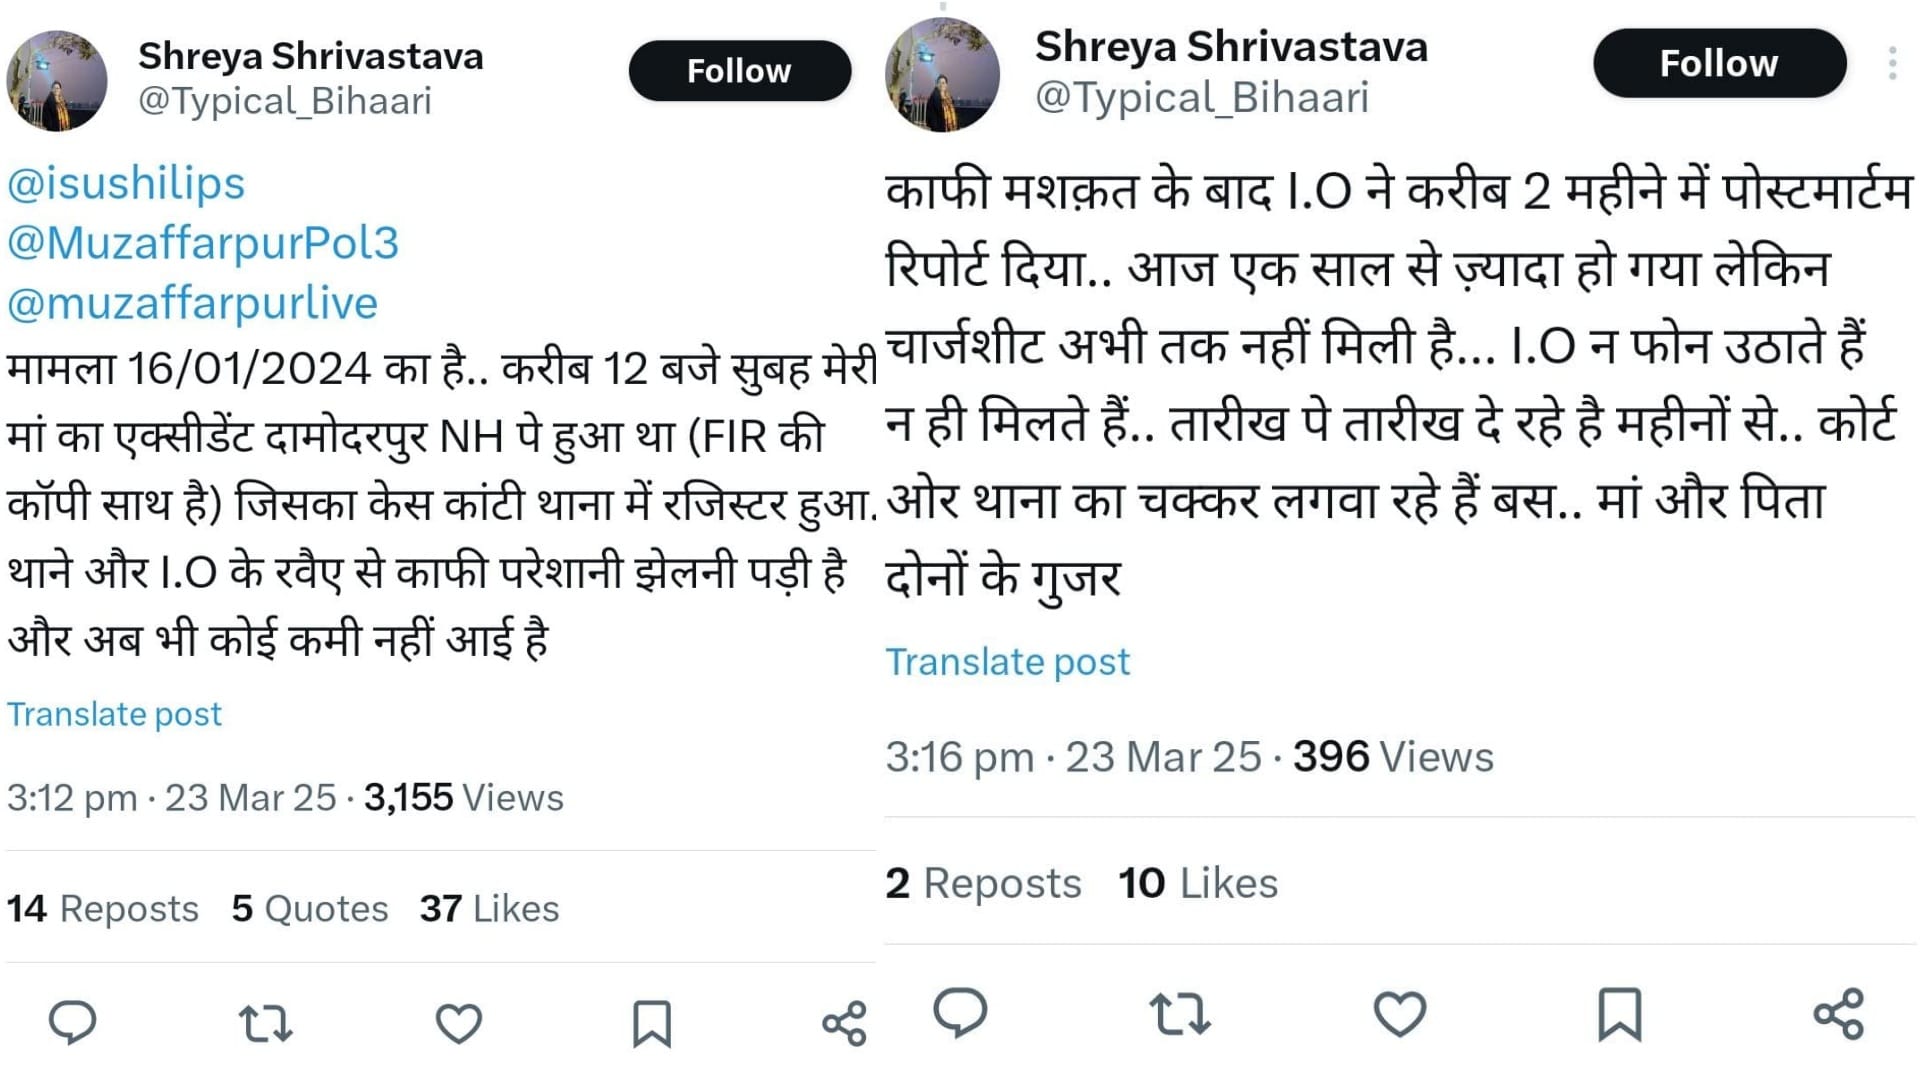Translate the right post
The width and height of the screenshot is (1920, 1080).
(x=1007, y=662)
